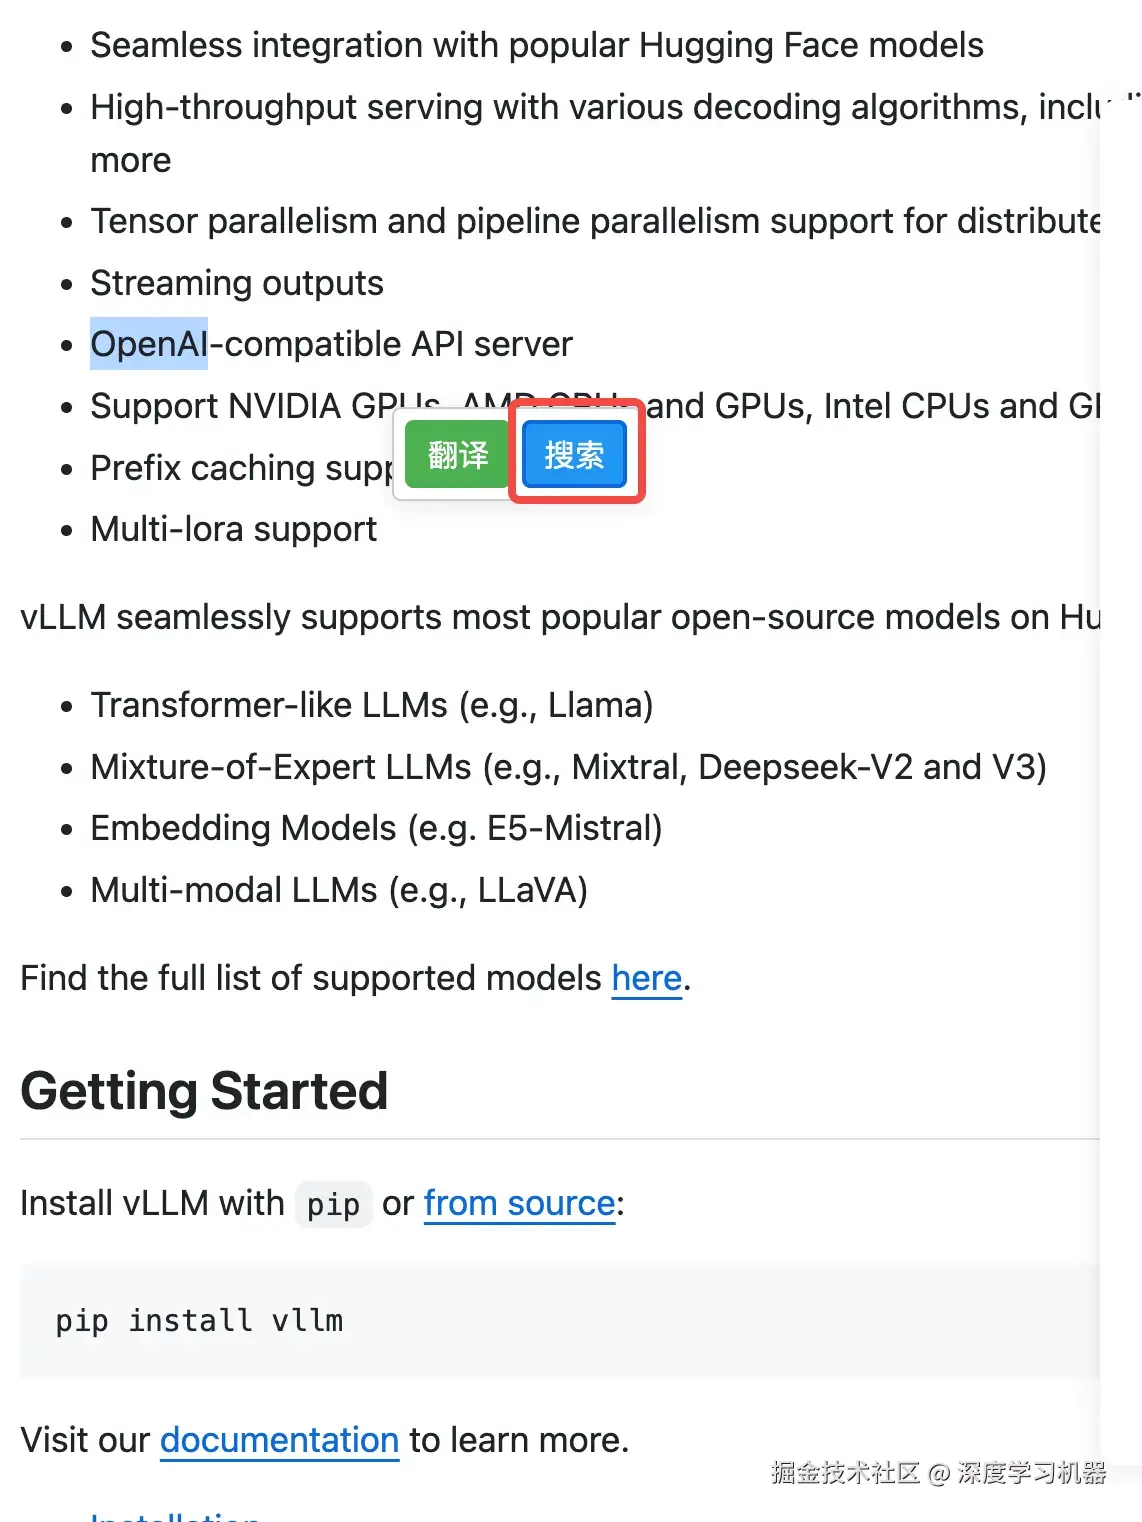Screen dimensions: 1142x1522
Task: Click the highlighted 'OpenAI' selected text
Action: pos(149,344)
